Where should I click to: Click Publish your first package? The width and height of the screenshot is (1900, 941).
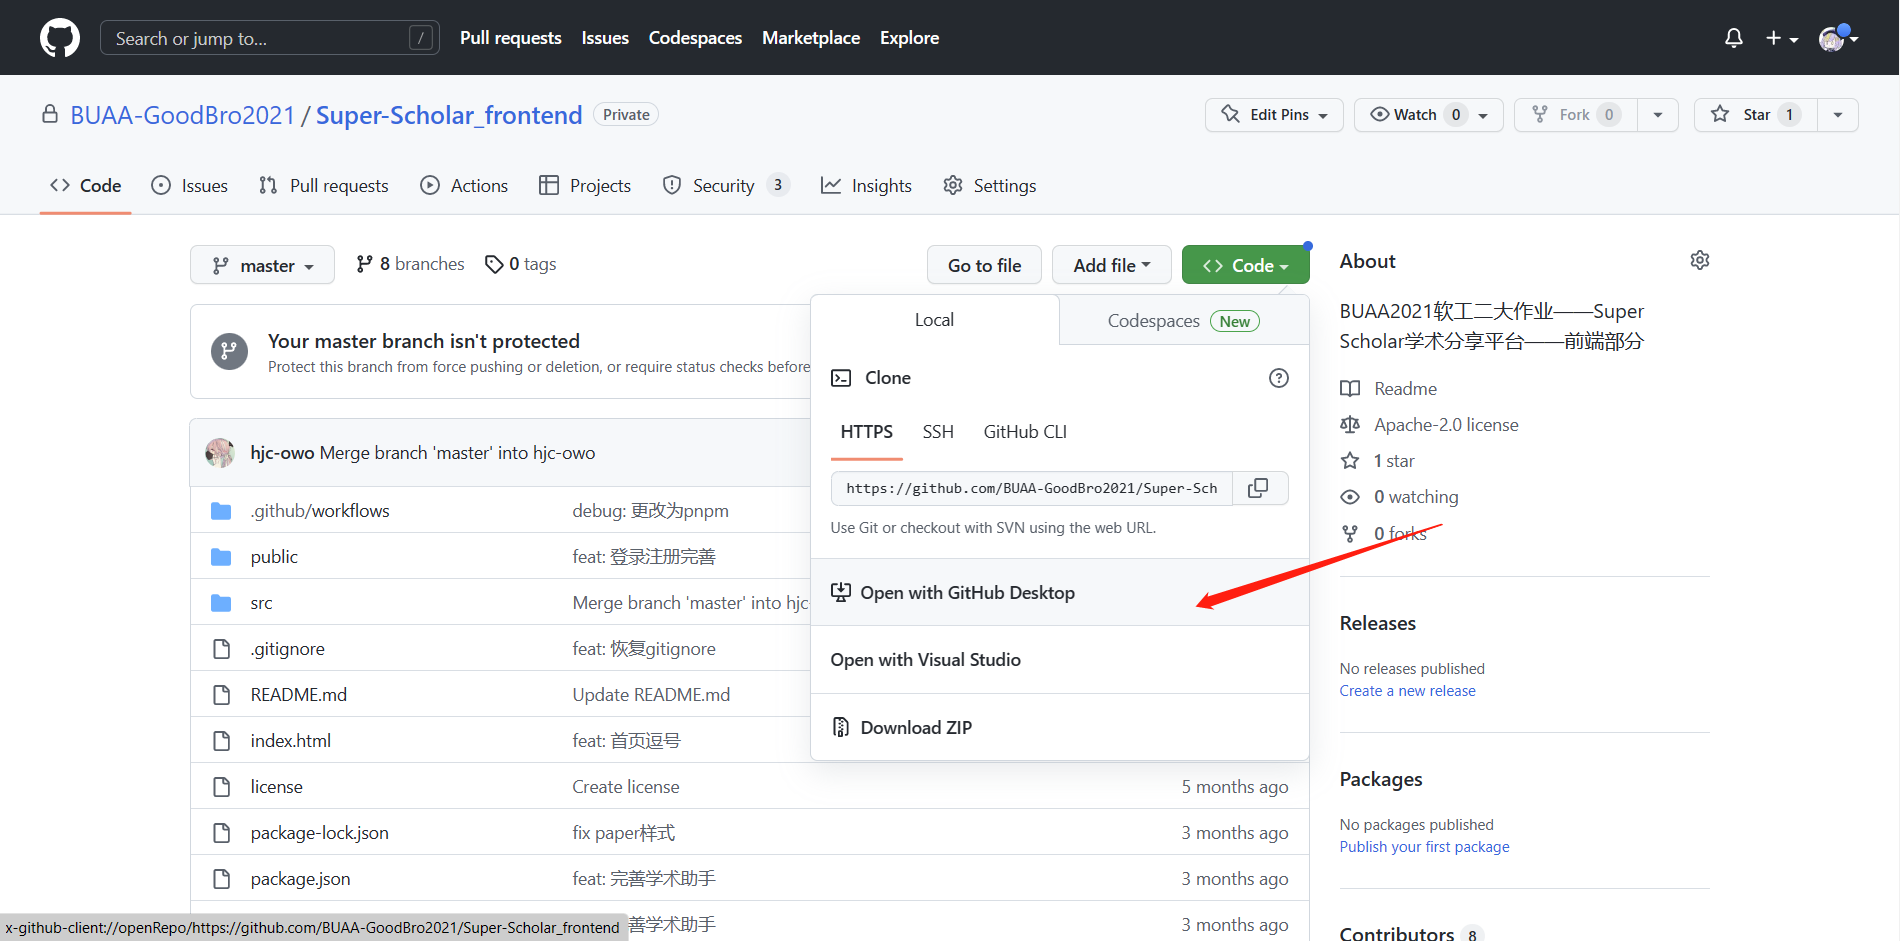coord(1425,847)
